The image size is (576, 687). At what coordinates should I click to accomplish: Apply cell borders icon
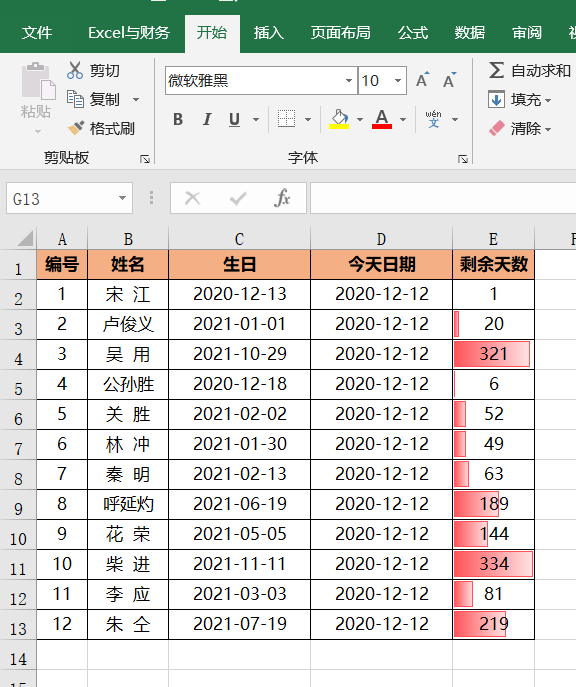(x=286, y=119)
